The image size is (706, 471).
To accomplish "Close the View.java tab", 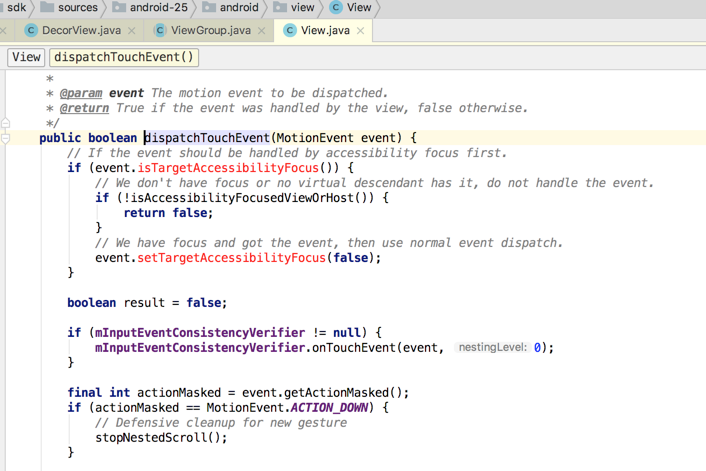I will pyautogui.click(x=361, y=31).
